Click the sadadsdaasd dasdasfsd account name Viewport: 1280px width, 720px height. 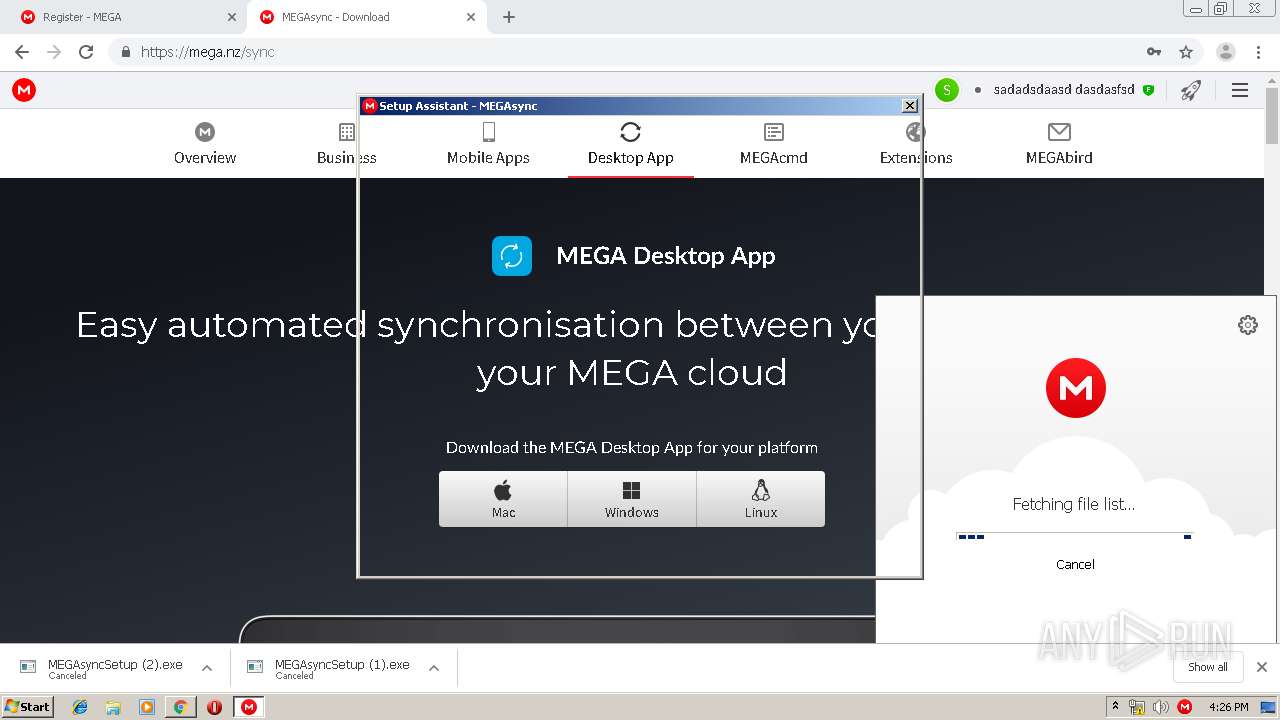click(x=1064, y=90)
